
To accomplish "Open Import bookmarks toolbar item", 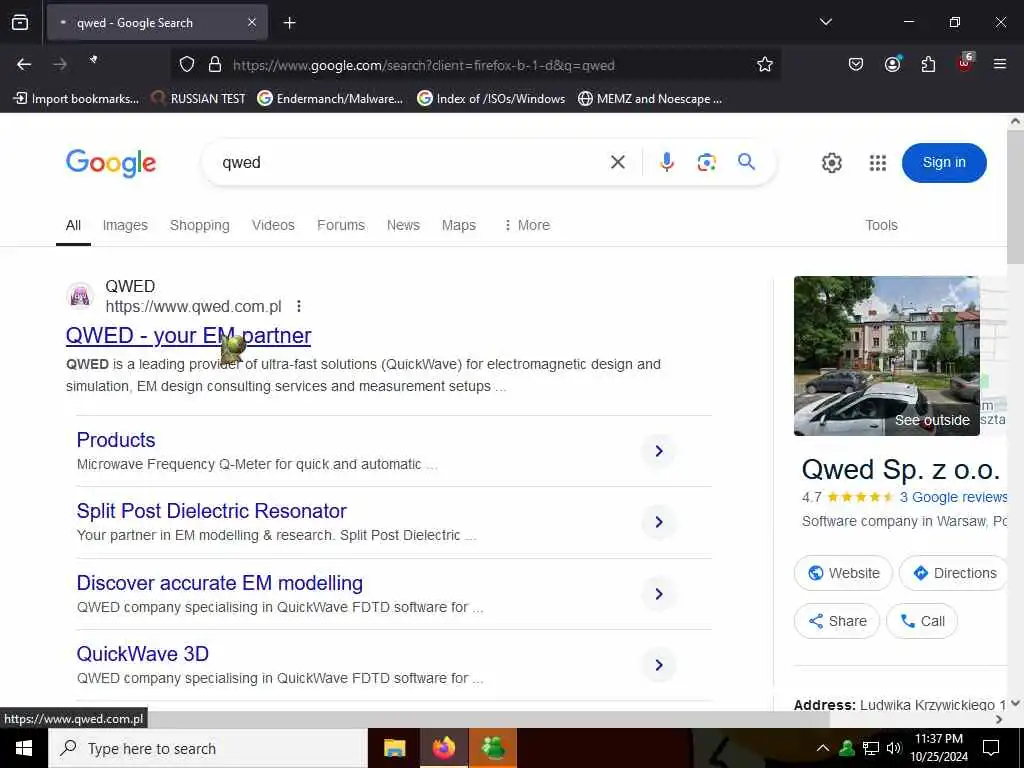I will tap(76, 99).
